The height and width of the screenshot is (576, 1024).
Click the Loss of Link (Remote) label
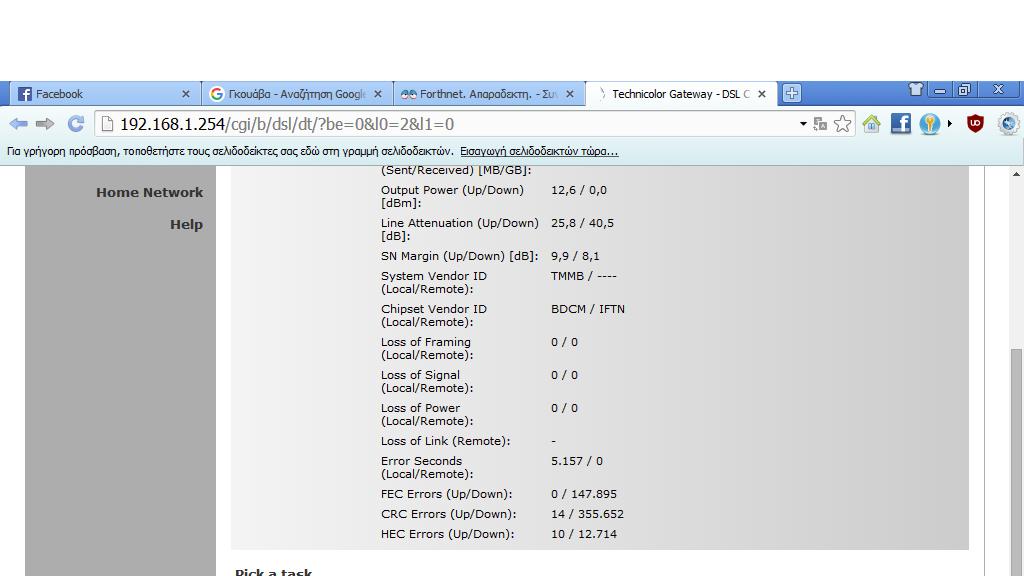(x=445, y=441)
